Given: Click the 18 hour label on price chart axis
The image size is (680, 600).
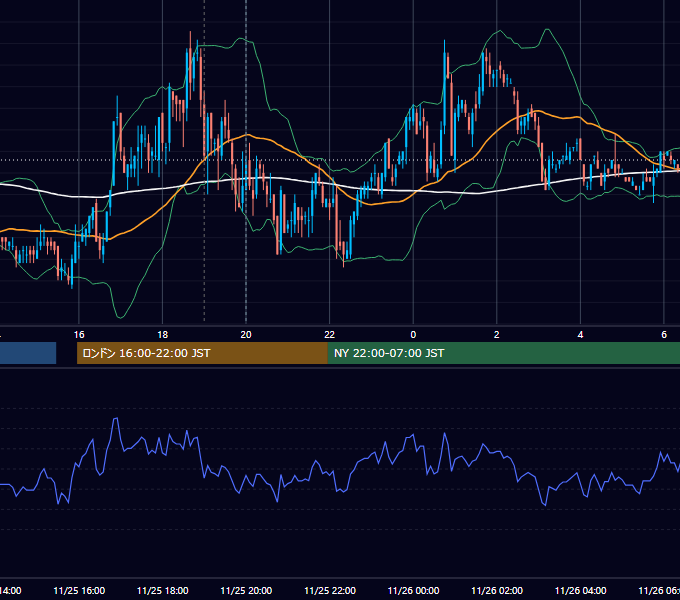Looking at the screenshot, I should 163,335.
